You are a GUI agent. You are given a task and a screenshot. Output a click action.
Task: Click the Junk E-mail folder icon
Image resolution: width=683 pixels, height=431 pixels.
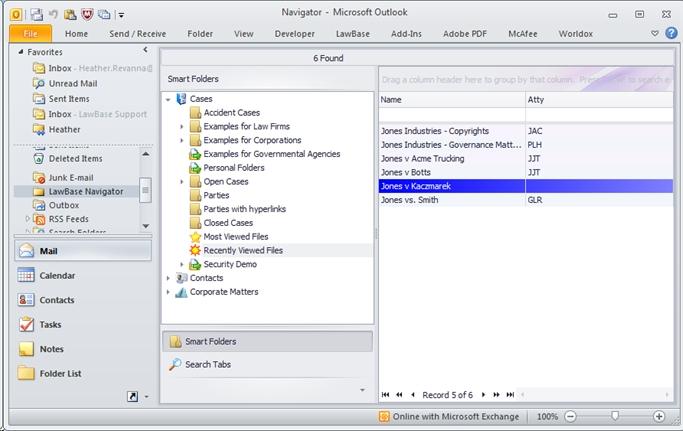tap(39, 177)
